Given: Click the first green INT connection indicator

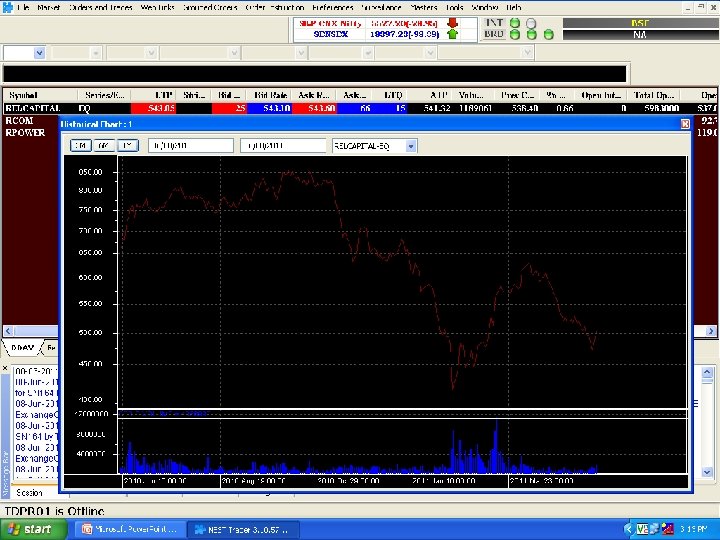Looking at the screenshot, I should click(515, 23).
